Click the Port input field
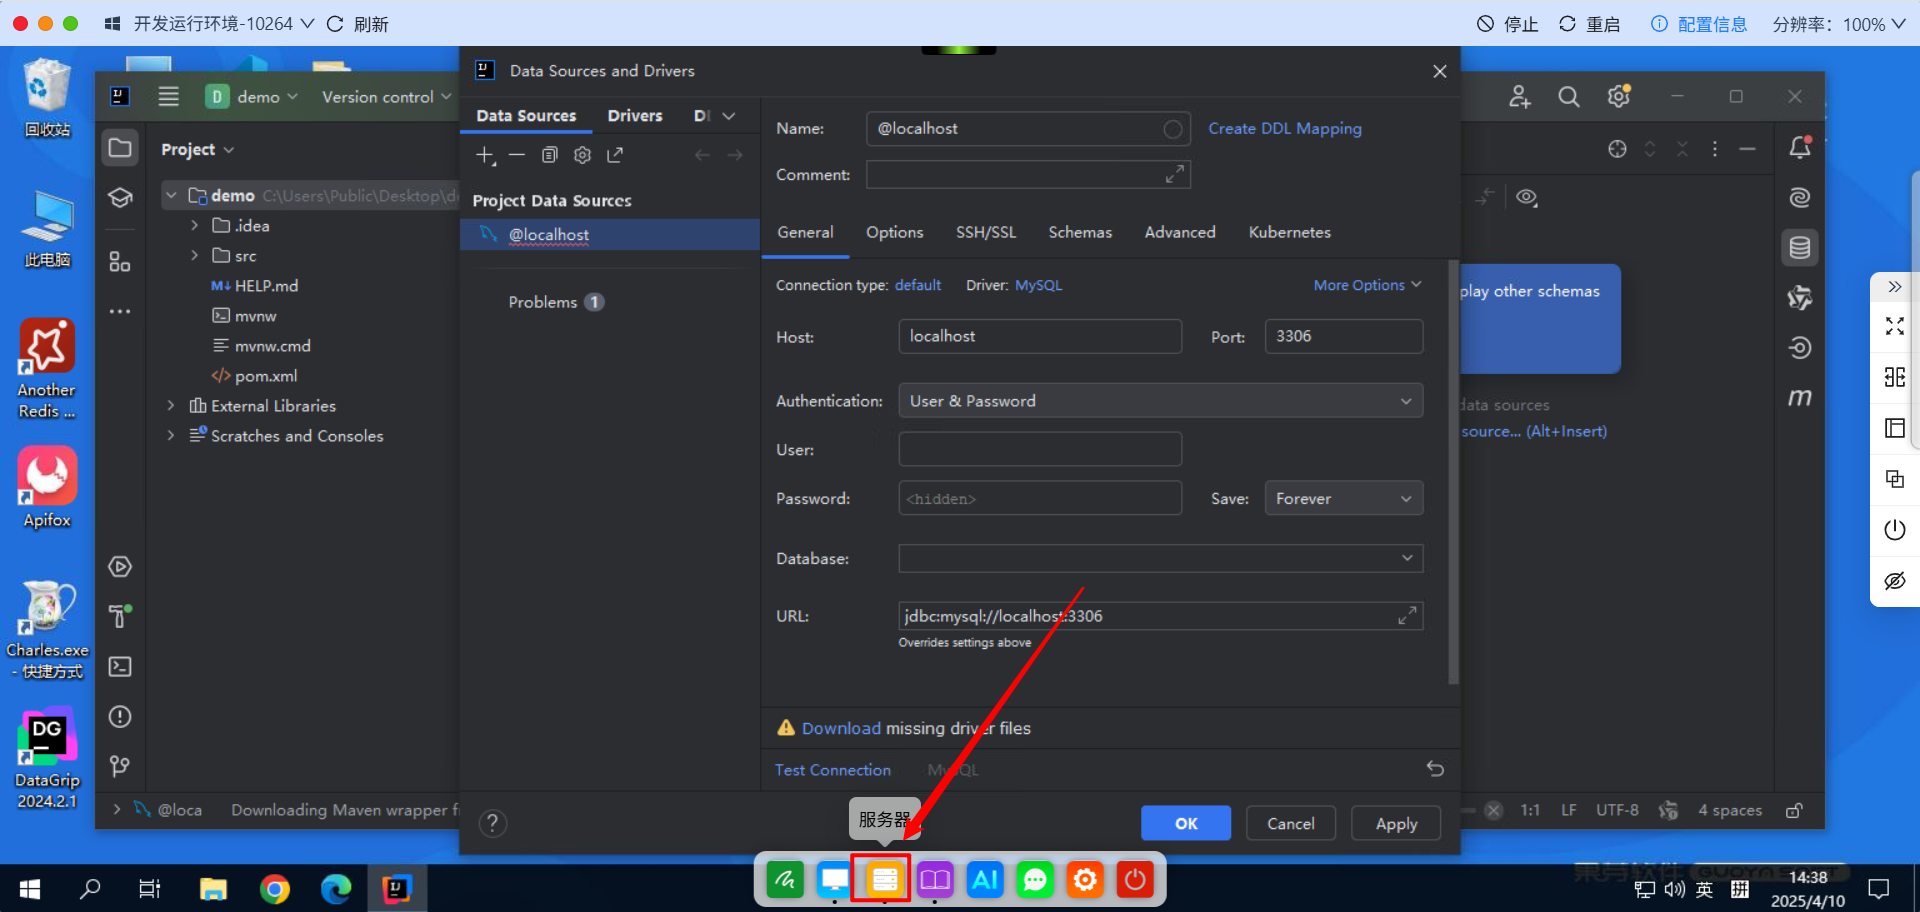1920x912 pixels. point(1344,336)
